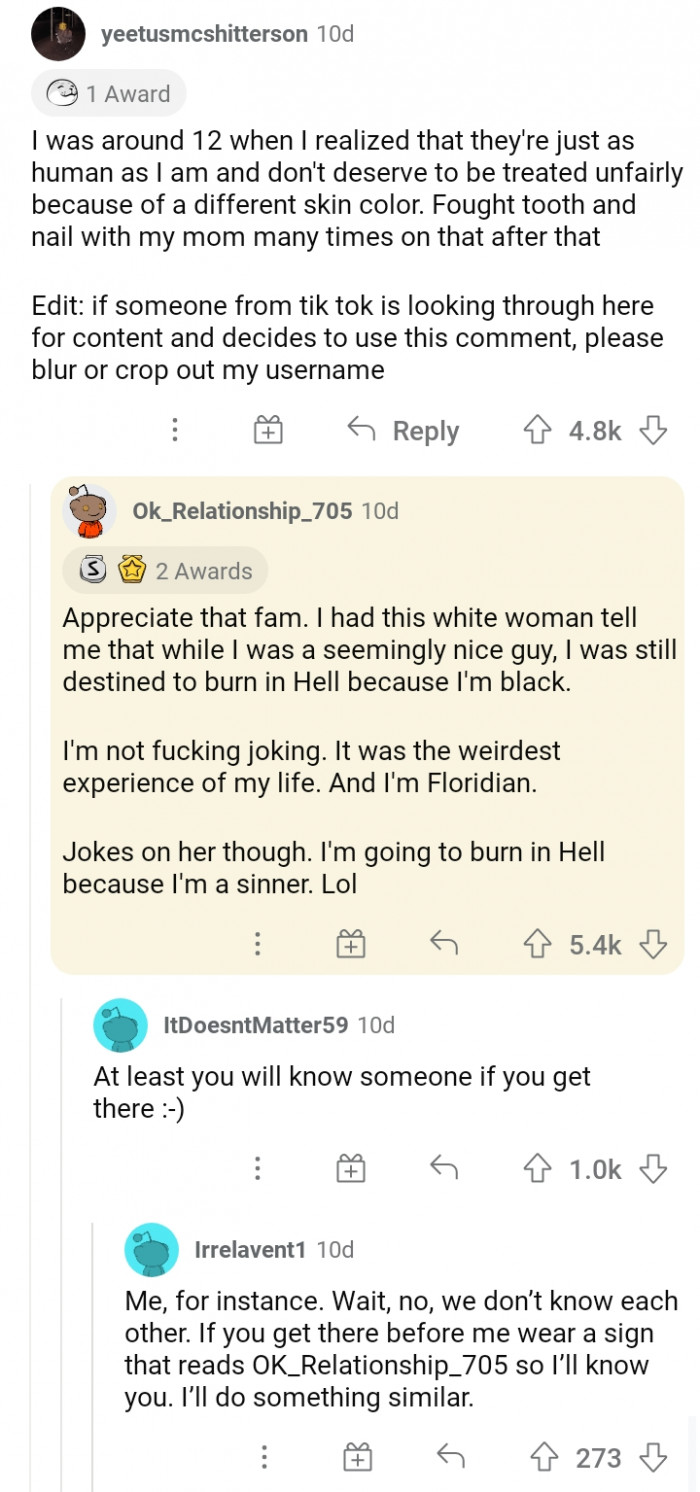Open overflow menu on Irrelavent1's comment

263,1459
